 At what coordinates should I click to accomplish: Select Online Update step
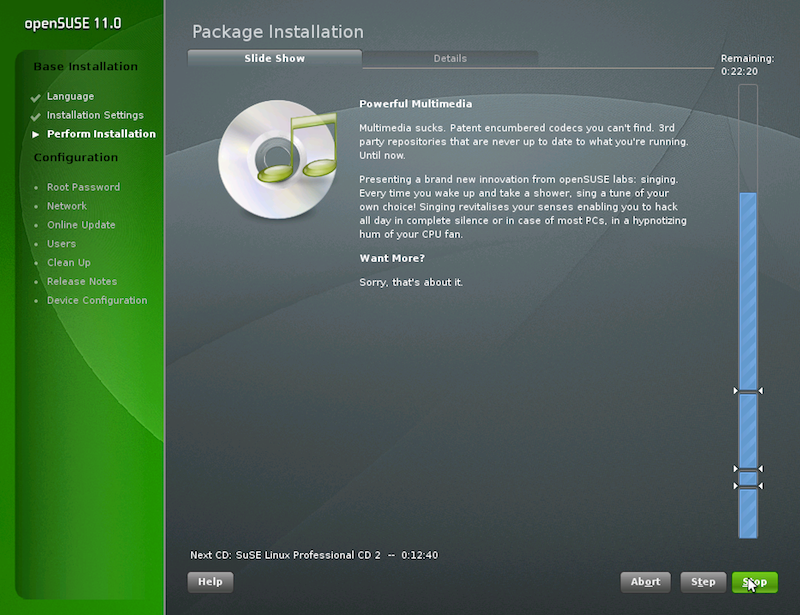(x=81, y=225)
